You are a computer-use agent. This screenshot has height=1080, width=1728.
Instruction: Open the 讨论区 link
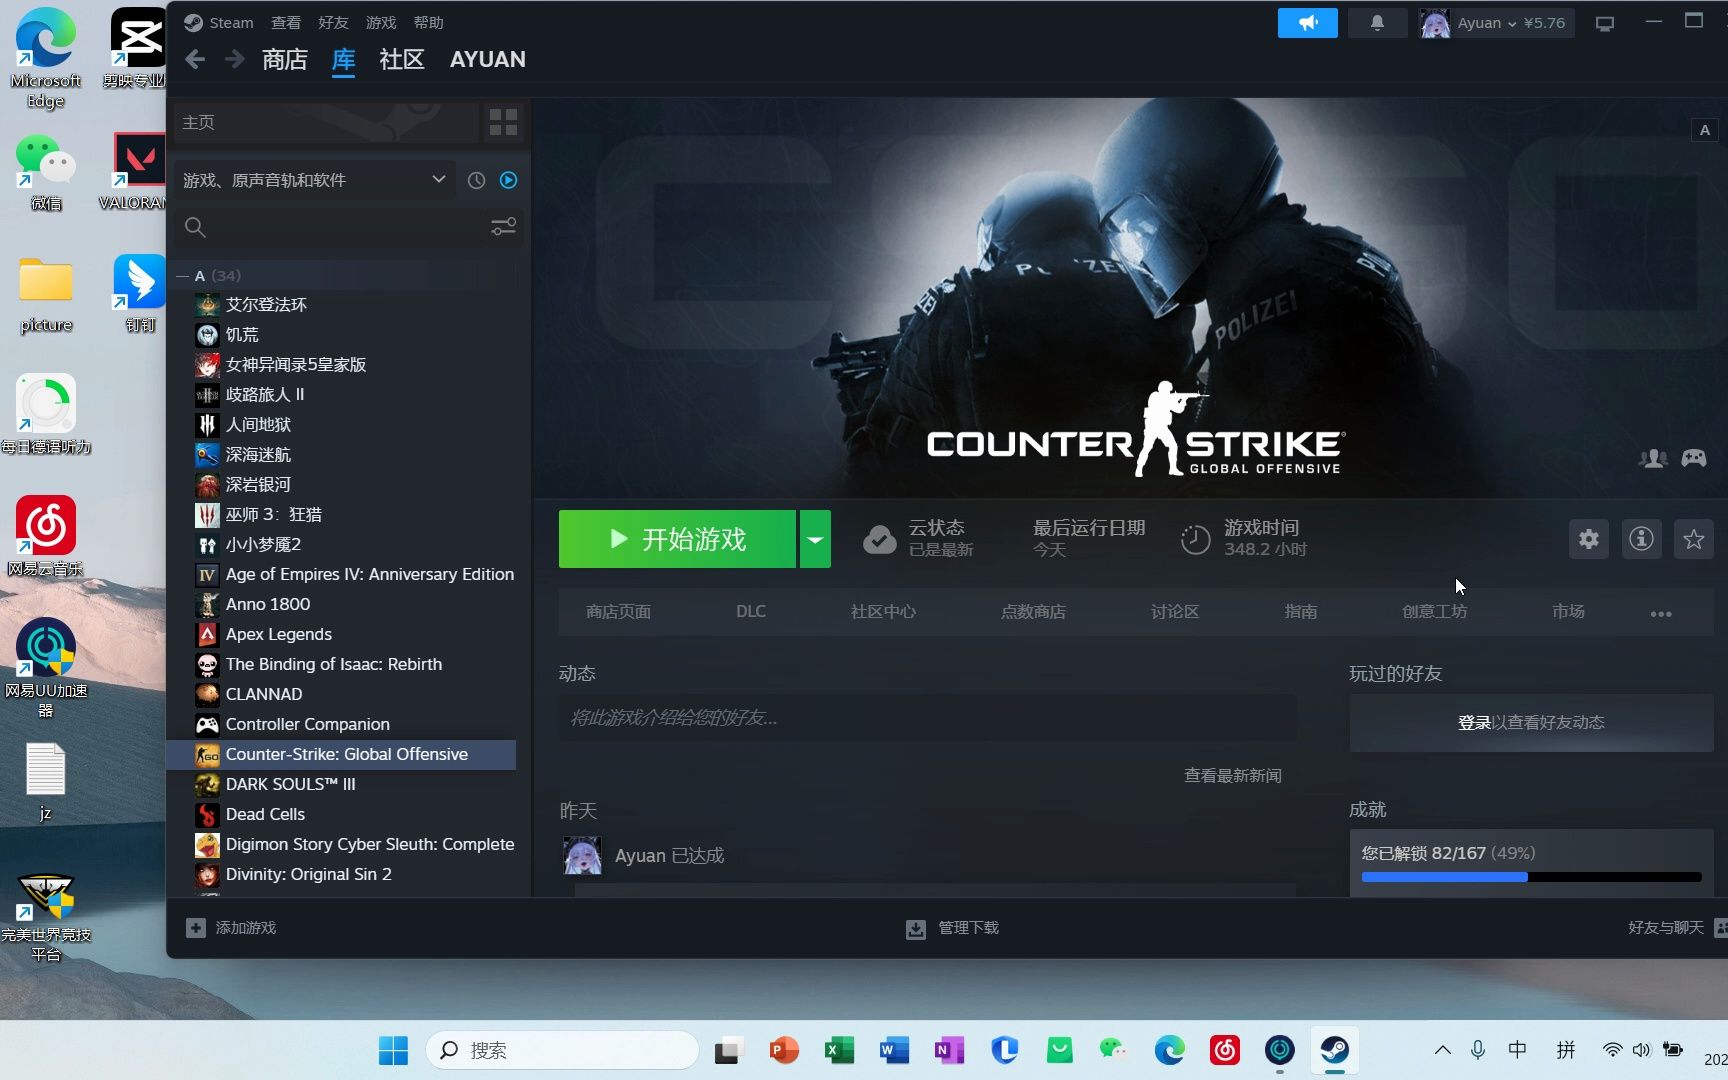1175,612
